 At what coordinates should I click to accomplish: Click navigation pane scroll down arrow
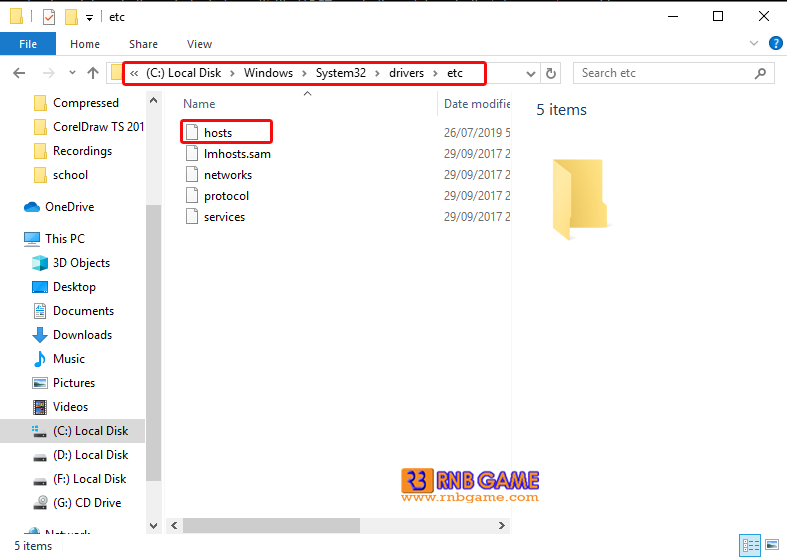pyautogui.click(x=154, y=526)
